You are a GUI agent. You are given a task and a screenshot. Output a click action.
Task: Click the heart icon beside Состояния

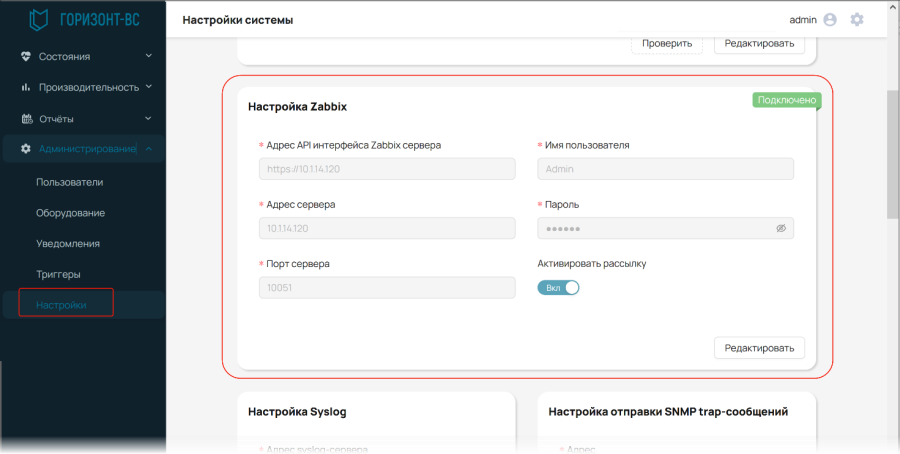(x=25, y=57)
